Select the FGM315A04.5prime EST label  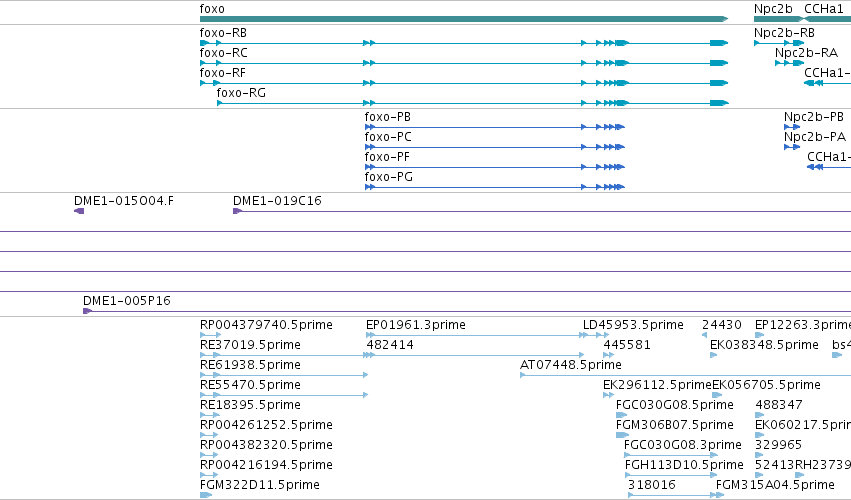pyautogui.click(x=775, y=485)
